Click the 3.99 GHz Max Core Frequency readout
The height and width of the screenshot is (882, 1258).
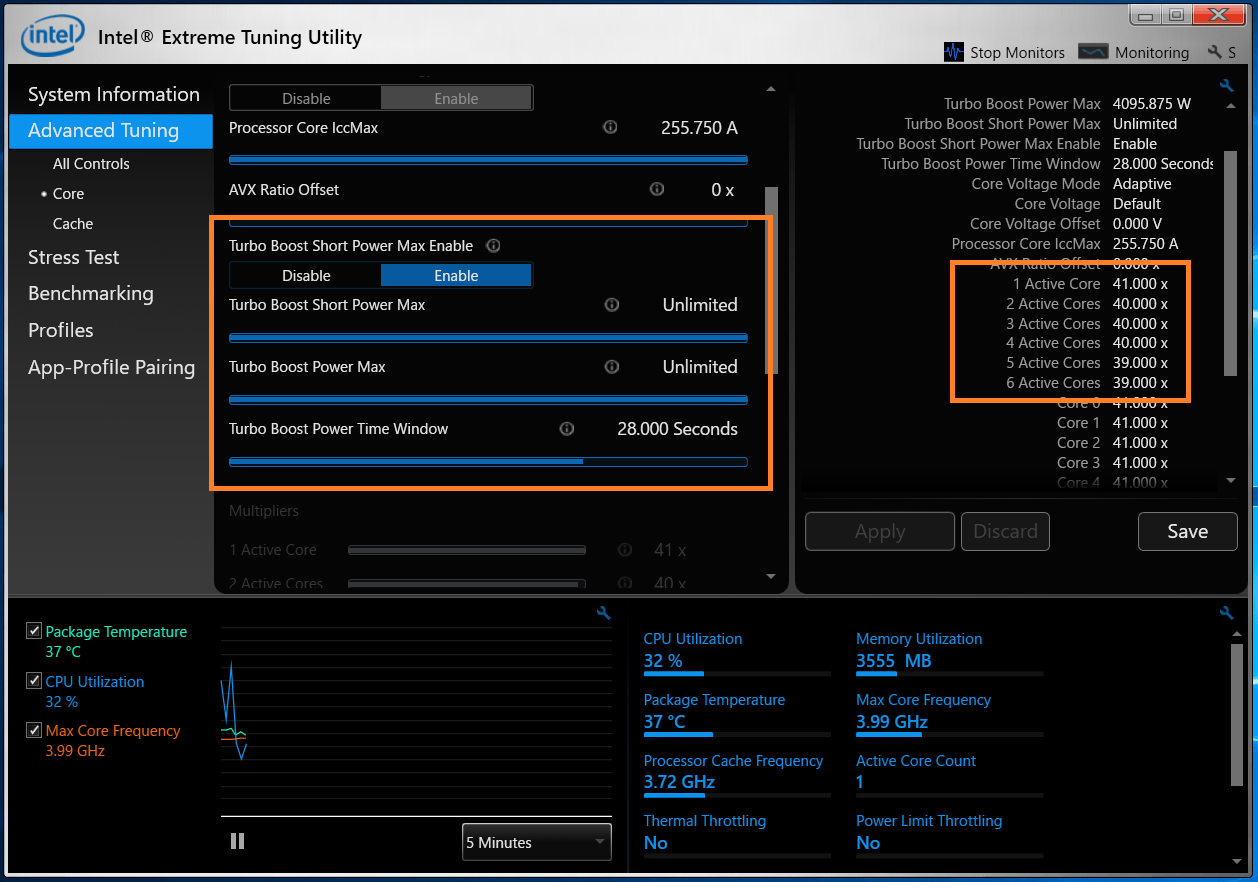(x=892, y=721)
